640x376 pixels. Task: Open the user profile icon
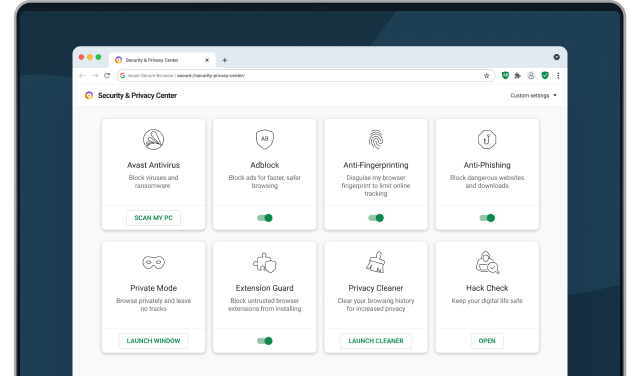(x=531, y=76)
